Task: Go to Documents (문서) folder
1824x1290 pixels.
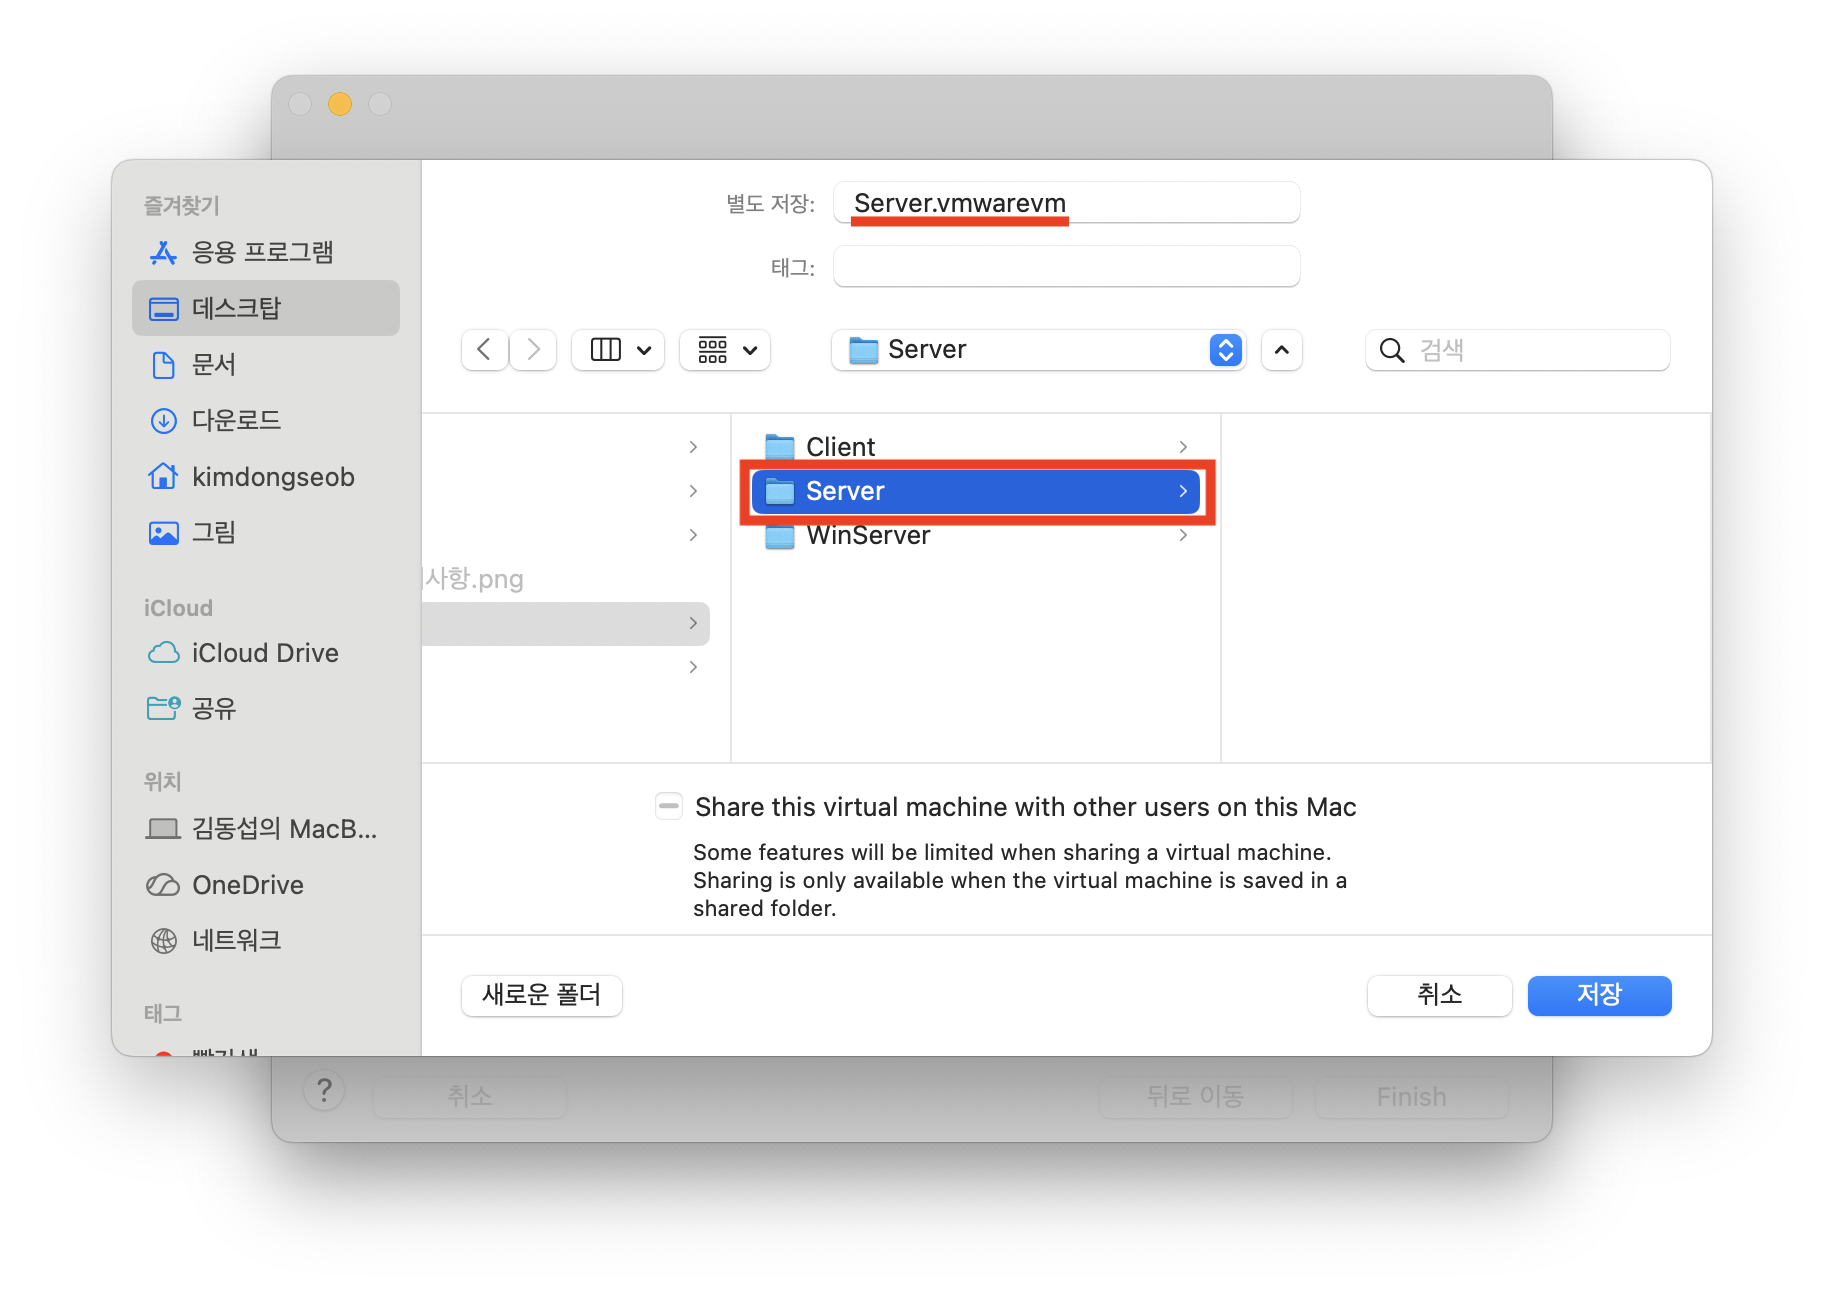Action: [265, 364]
